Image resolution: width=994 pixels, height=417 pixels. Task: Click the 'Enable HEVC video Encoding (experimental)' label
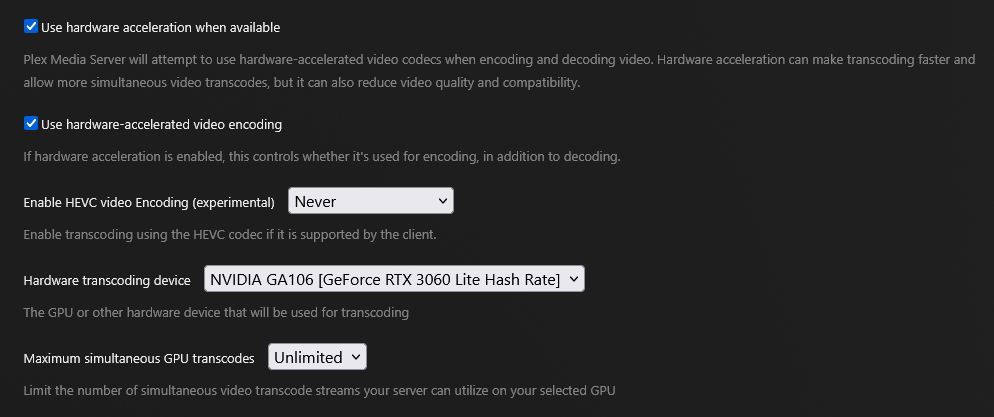[x=149, y=202]
